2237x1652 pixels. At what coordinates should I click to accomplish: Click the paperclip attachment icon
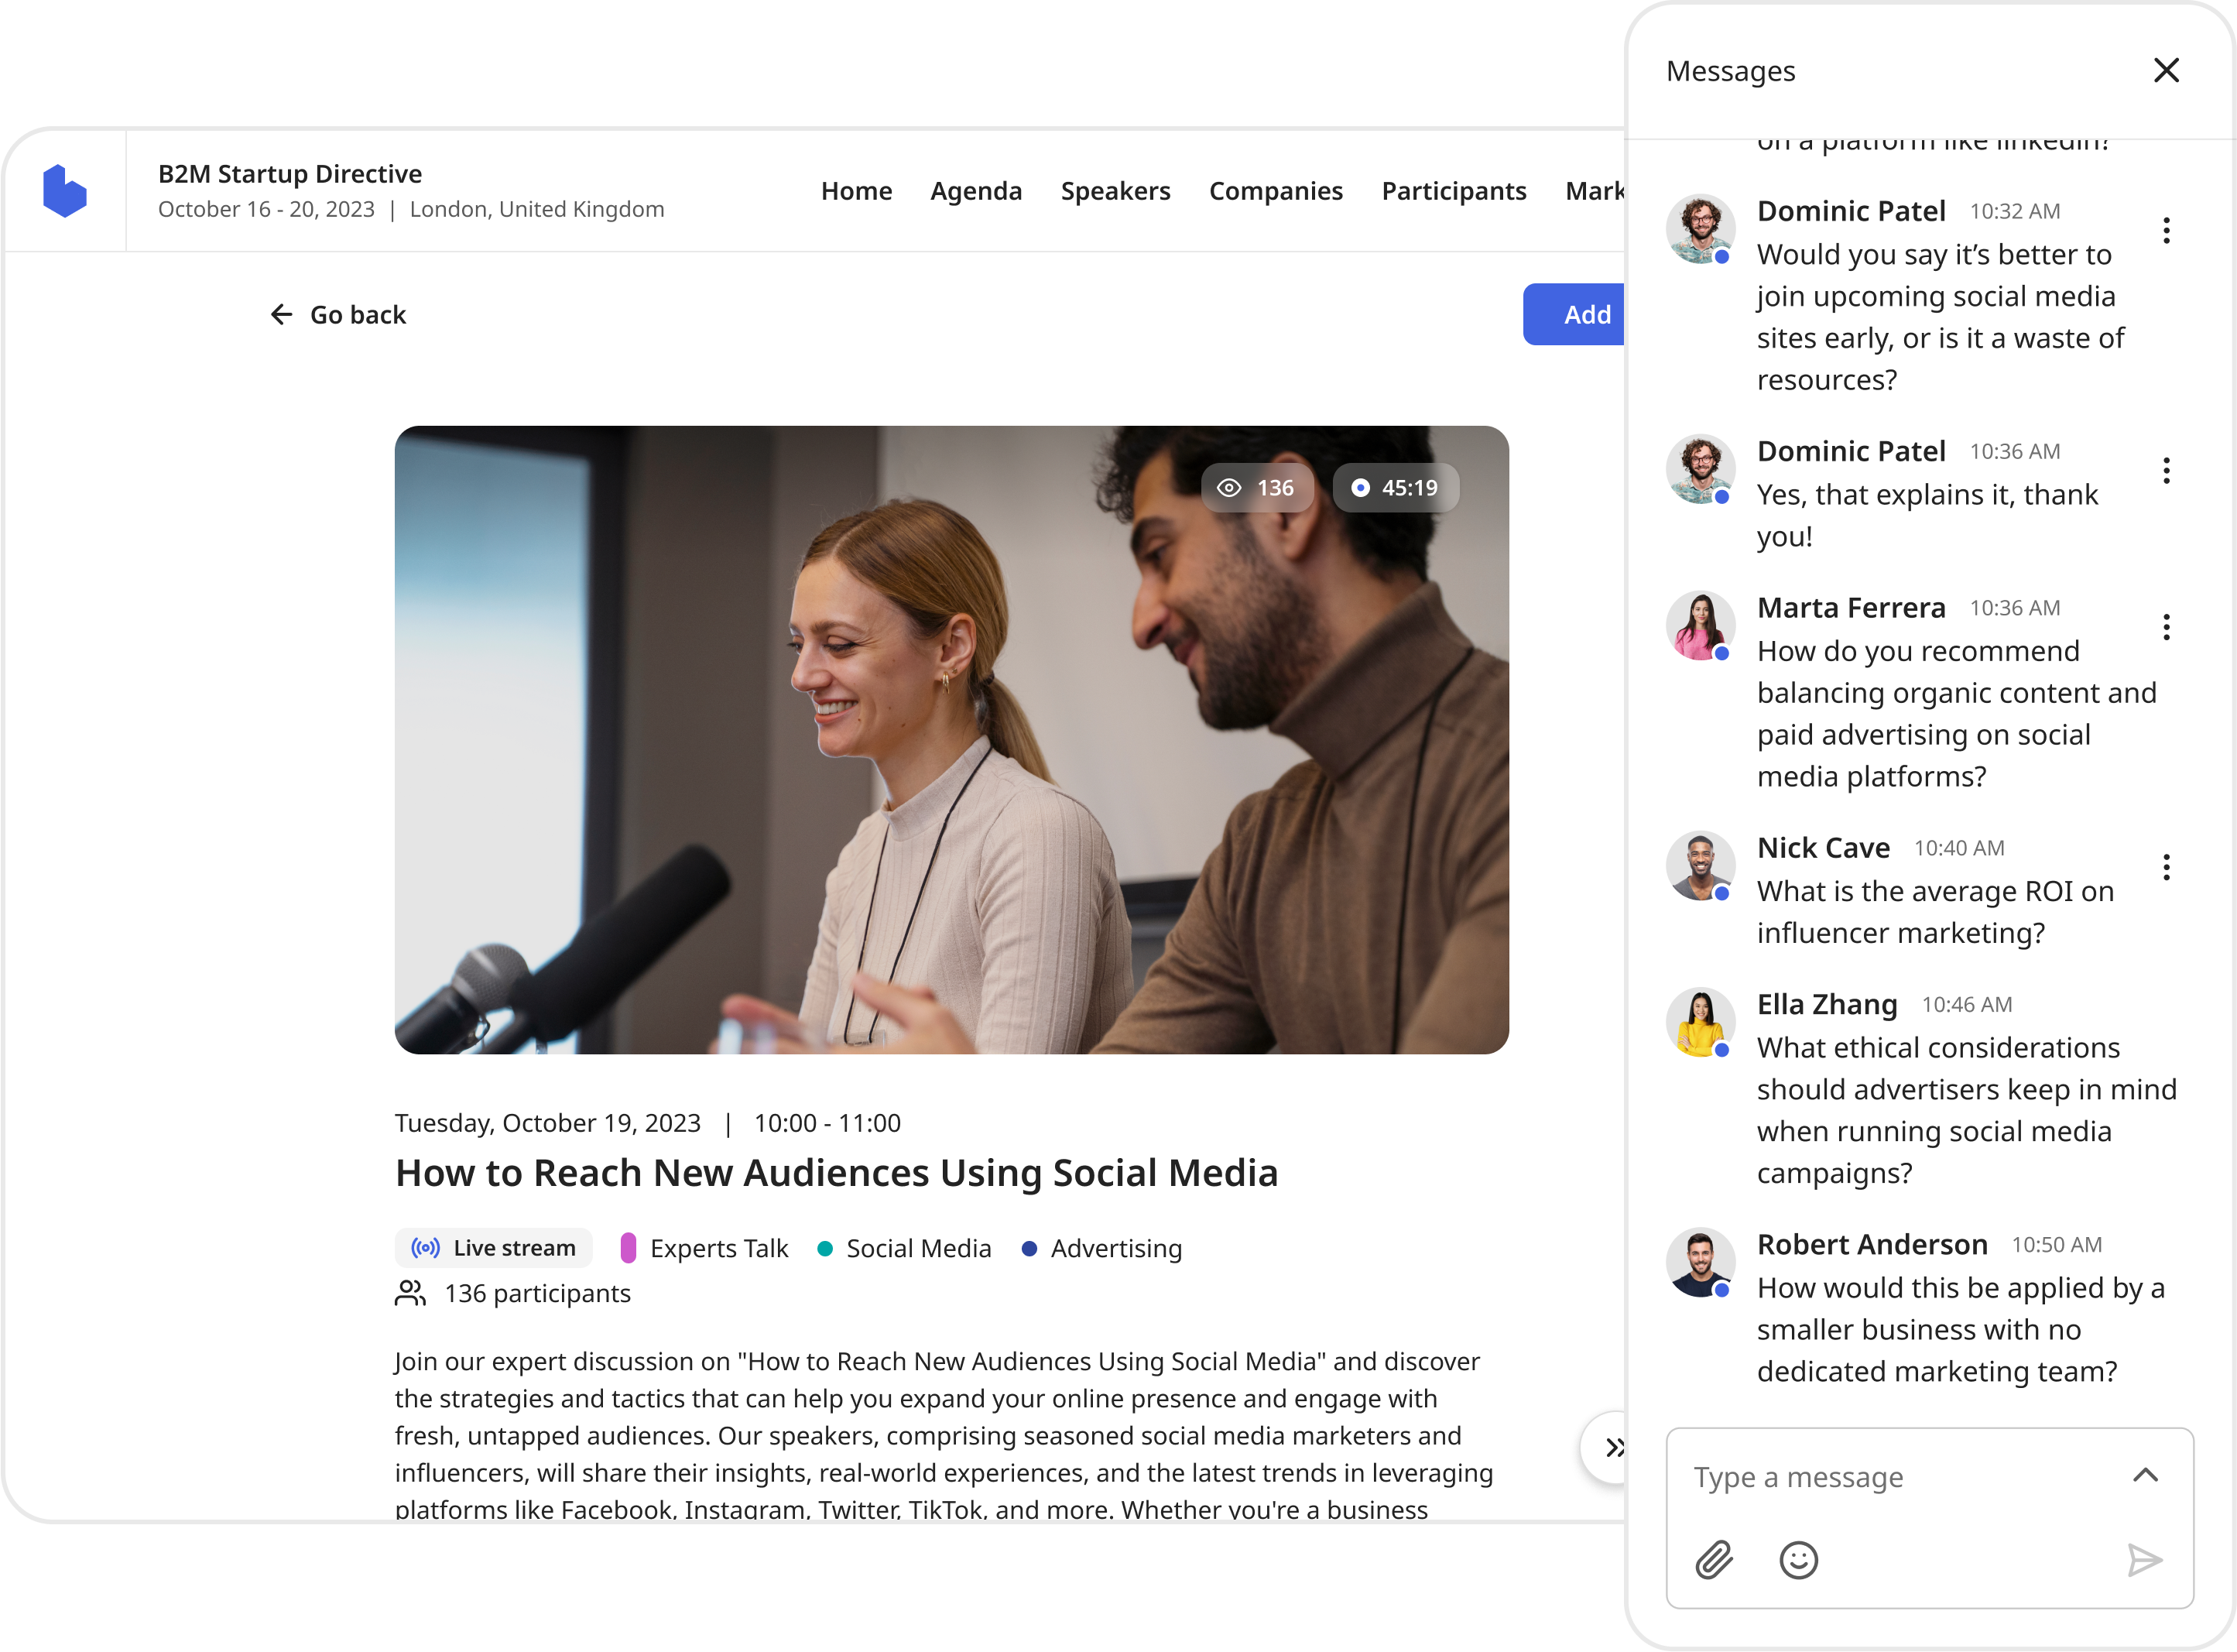coord(1714,1560)
